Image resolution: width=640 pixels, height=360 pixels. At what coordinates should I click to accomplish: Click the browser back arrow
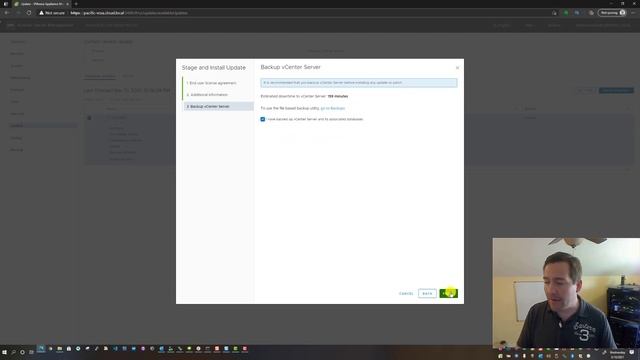click(x=7, y=13)
